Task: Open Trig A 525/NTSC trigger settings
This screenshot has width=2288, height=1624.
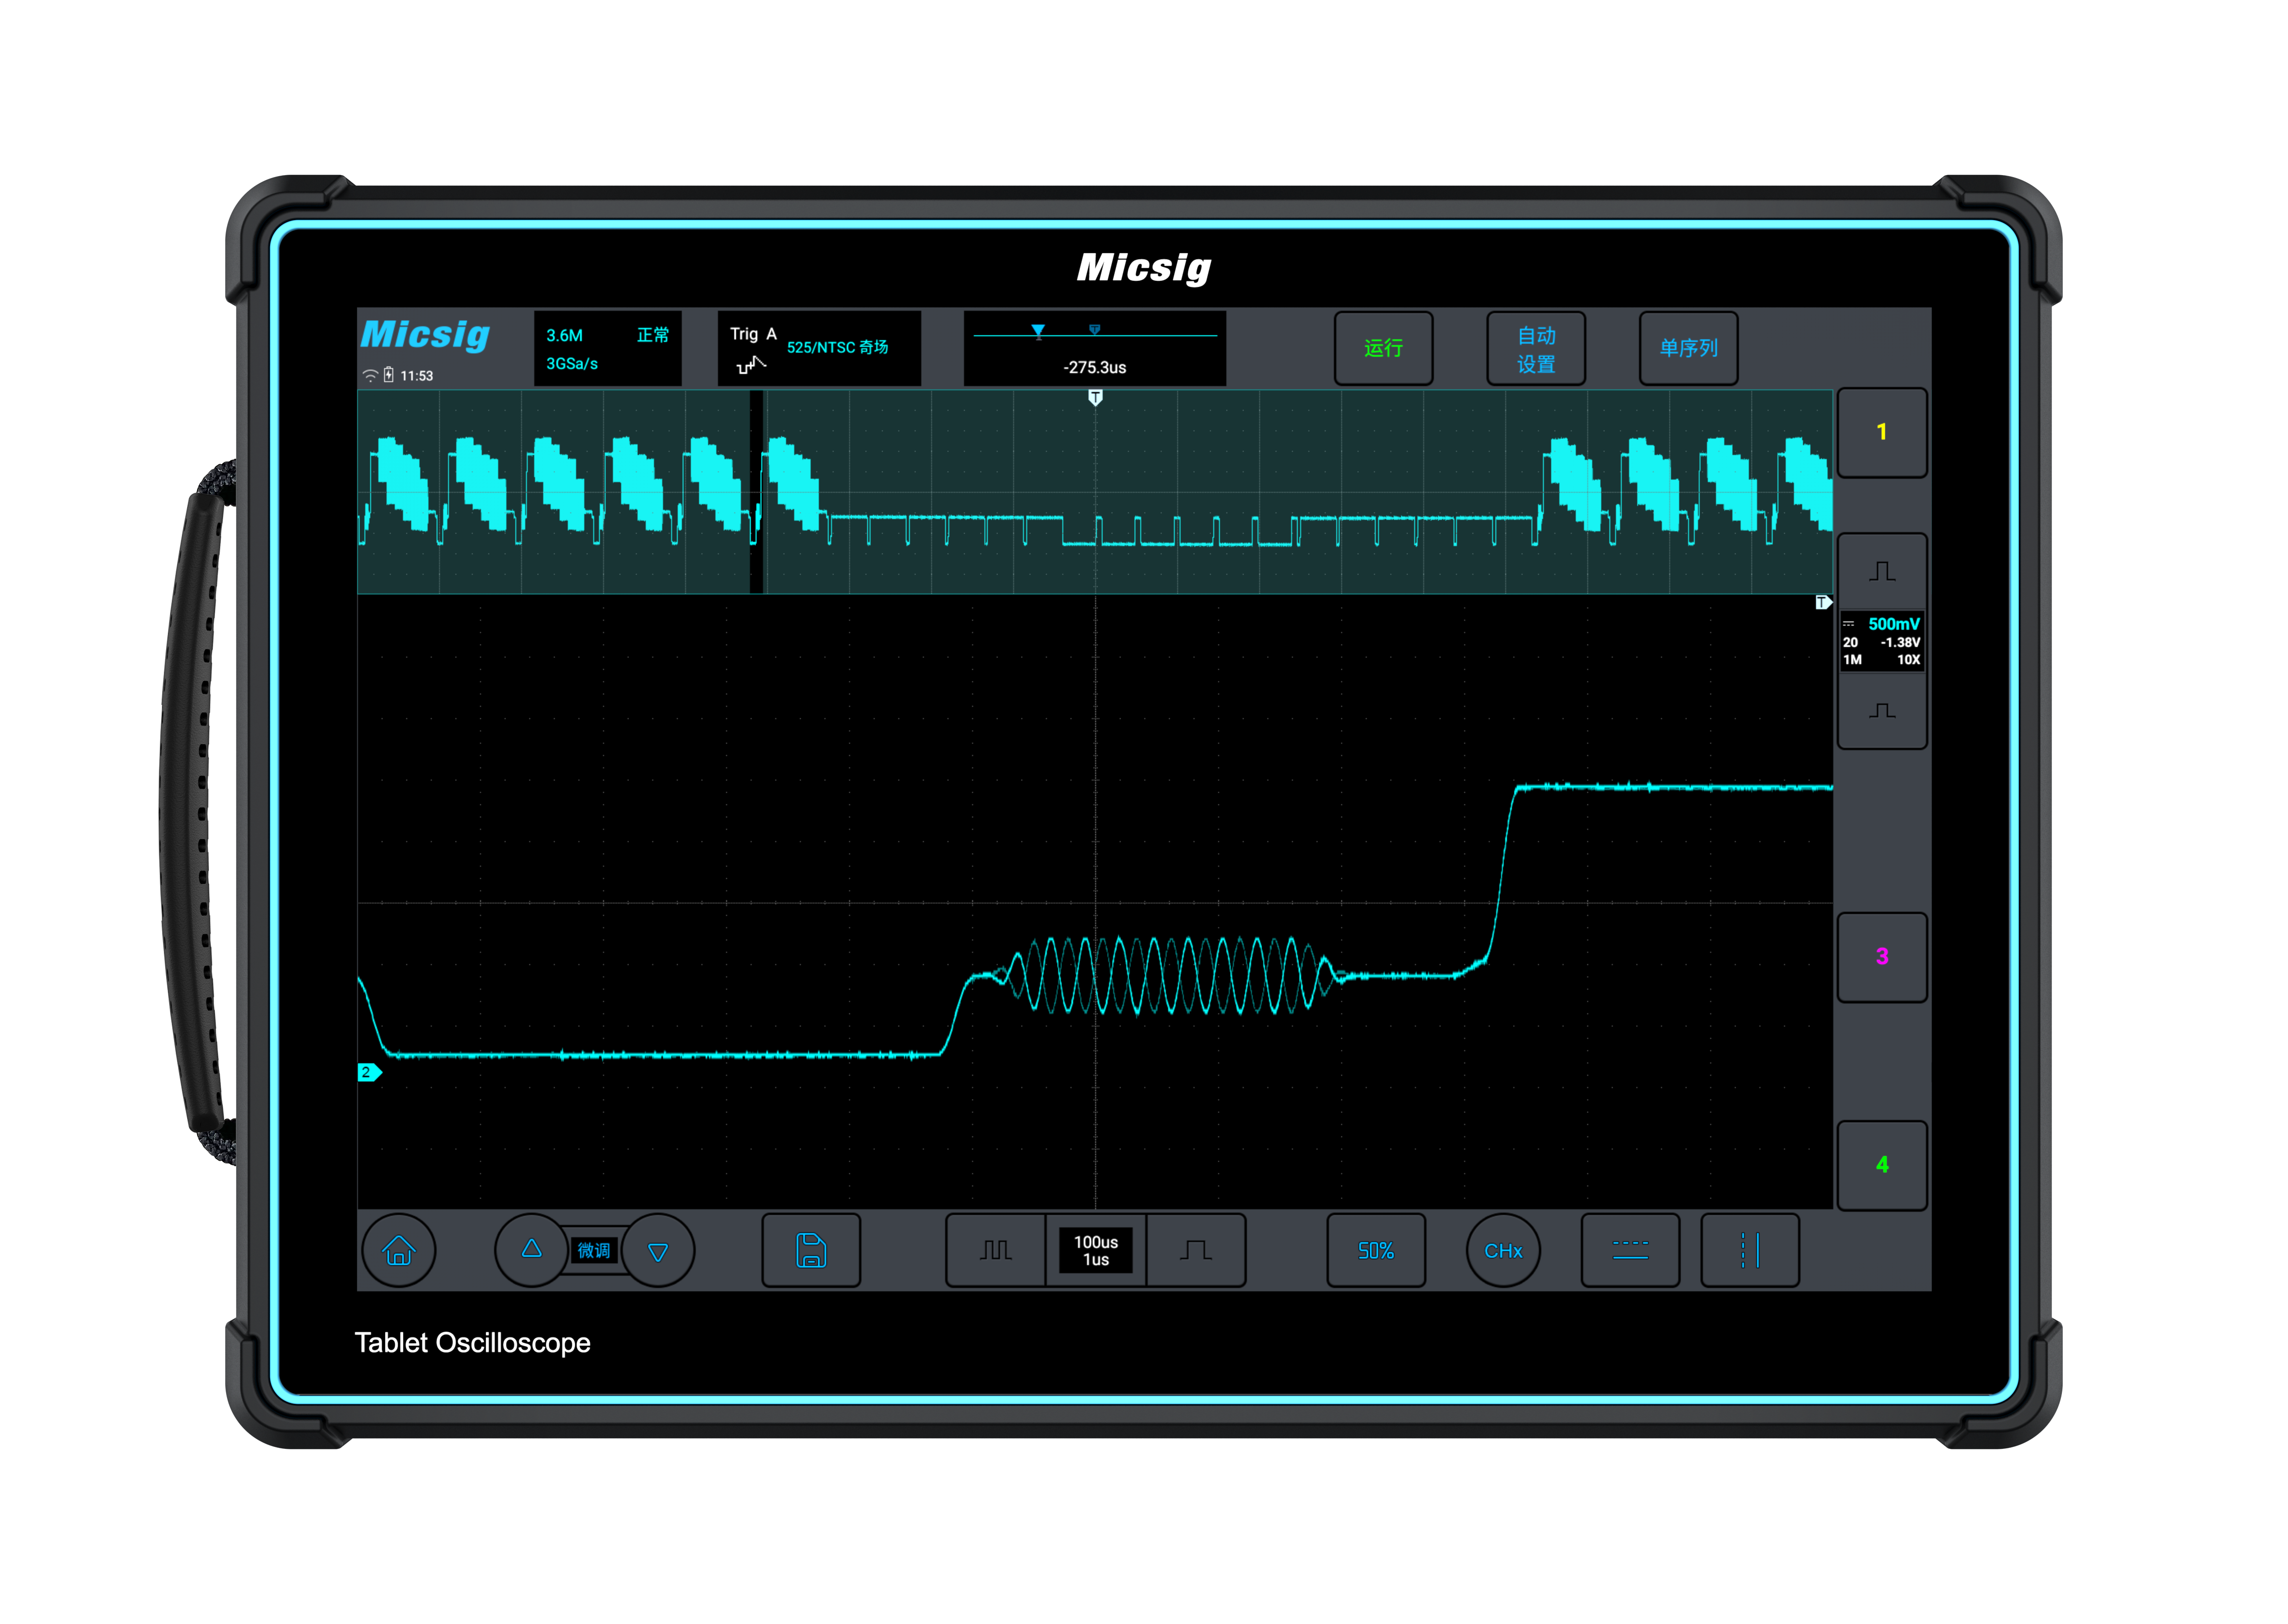Action: click(818, 348)
